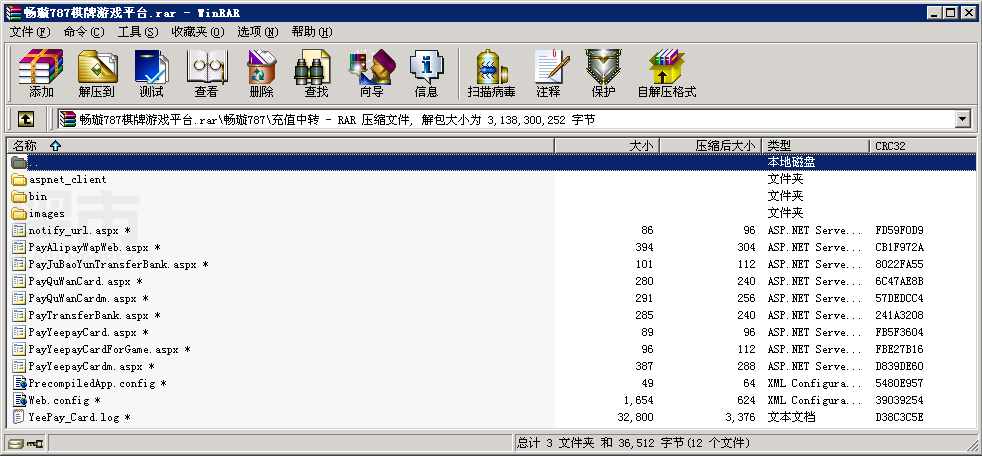Select the PayYeepayCardForGame.aspx file
Image resolution: width=982 pixels, height=456 pixels.
pyautogui.click(x=110, y=349)
